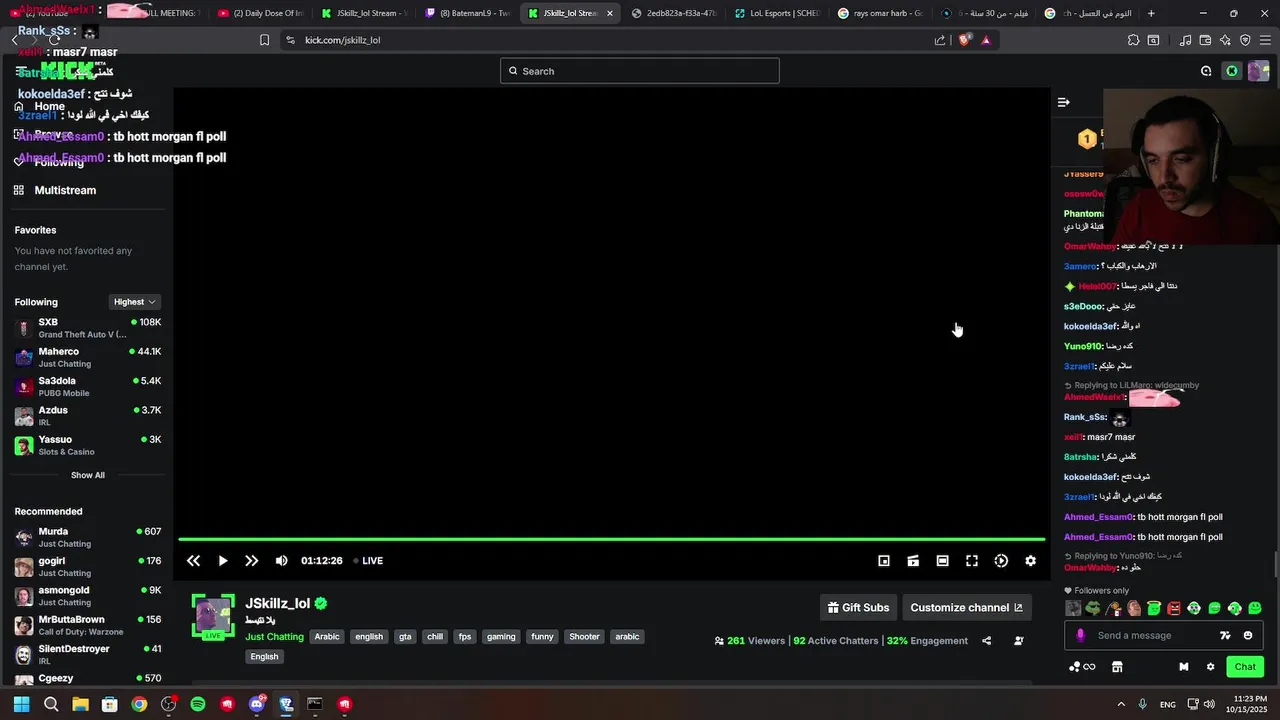Click Customize channel button
This screenshot has width=1280, height=720.
point(967,607)
